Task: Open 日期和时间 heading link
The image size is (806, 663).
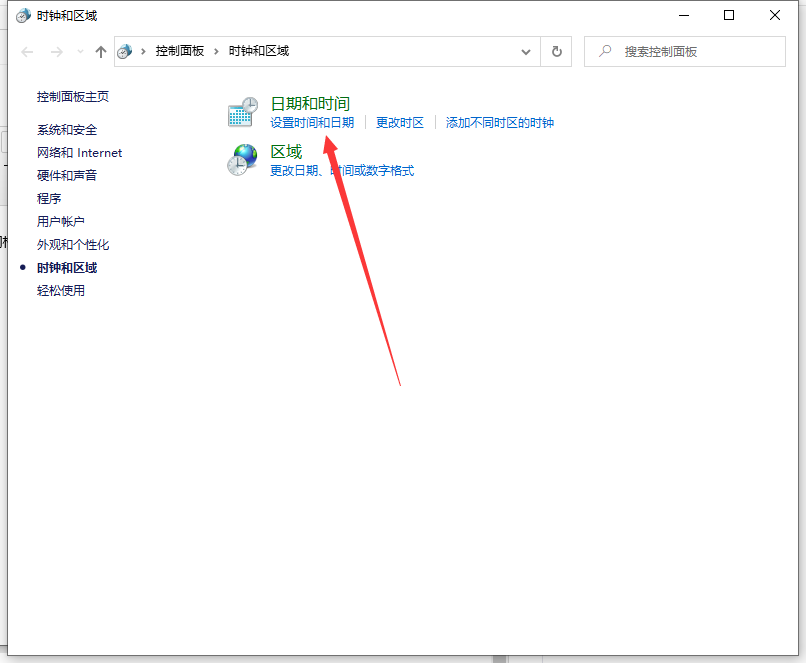Action: [x=310, y=103]
